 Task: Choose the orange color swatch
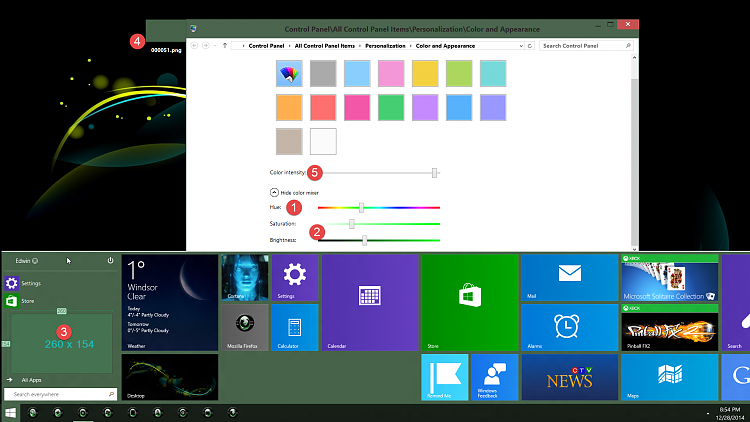(289, 107)
